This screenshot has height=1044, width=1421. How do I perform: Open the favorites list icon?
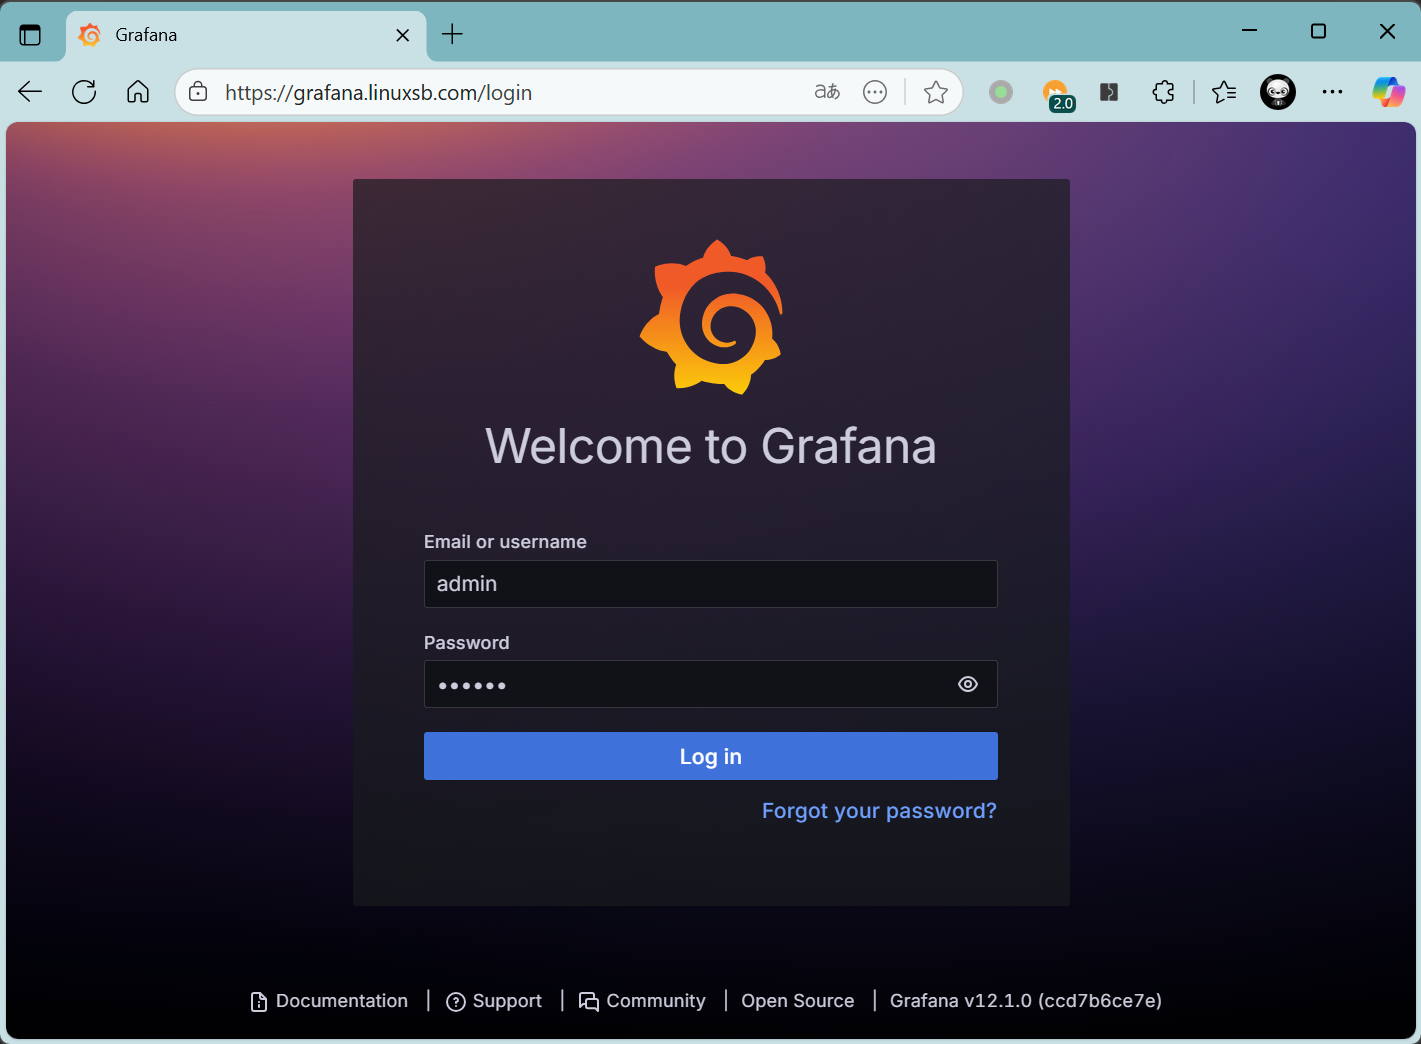pos(1224,92)
